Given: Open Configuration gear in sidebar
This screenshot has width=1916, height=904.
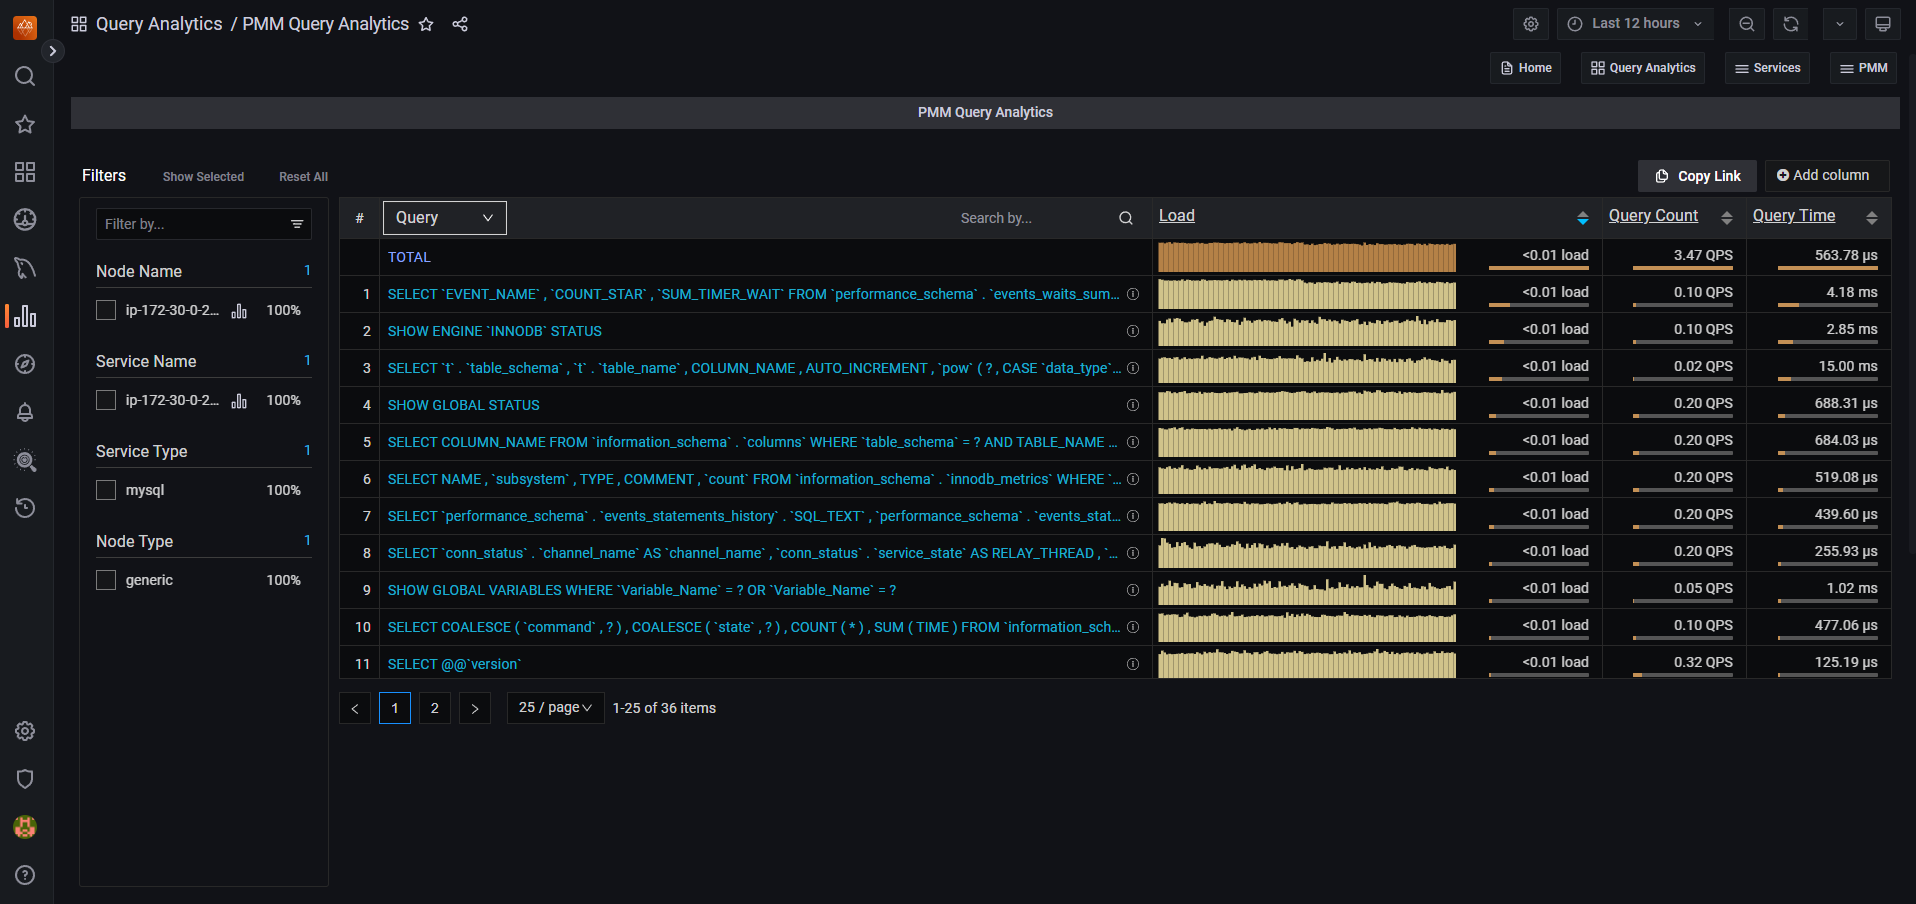Looking at the screenshot, I should (25, 731).
